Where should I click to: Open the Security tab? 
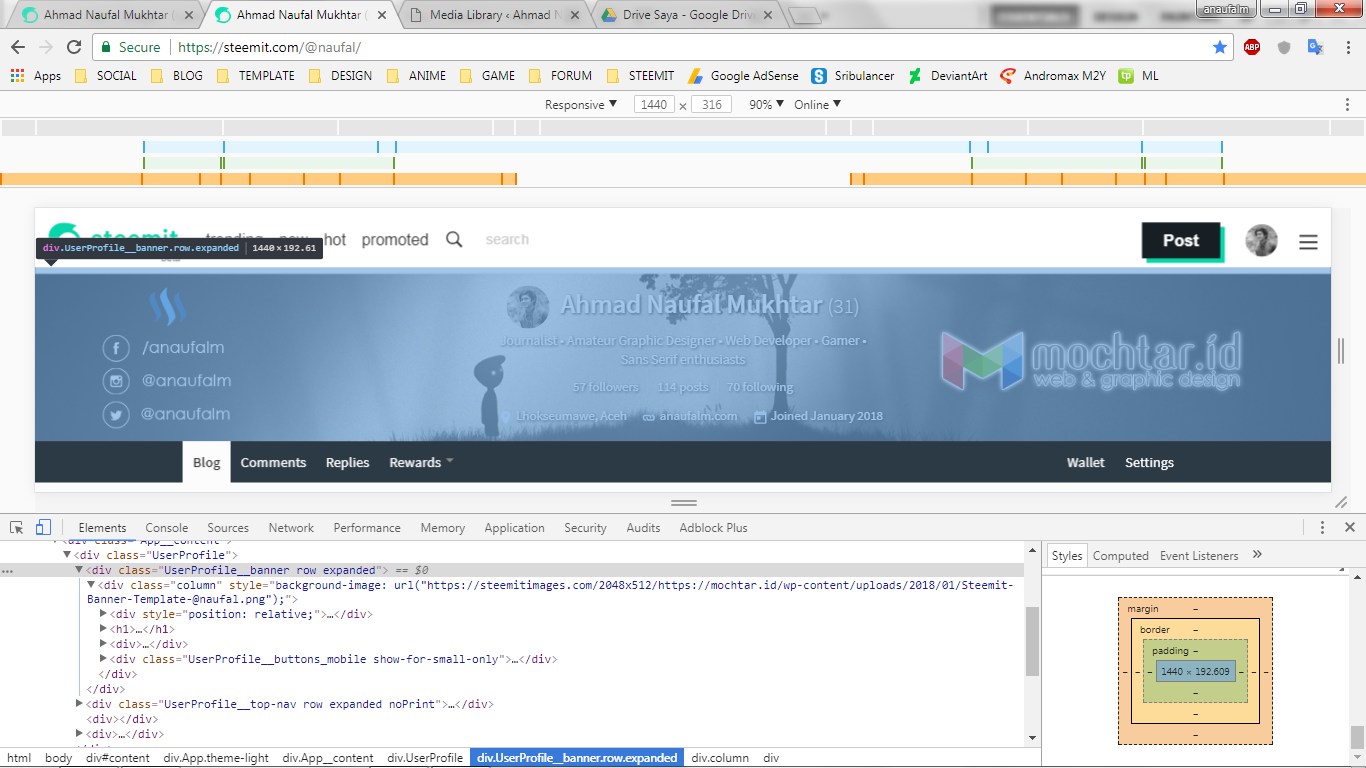tap(585, 528)
